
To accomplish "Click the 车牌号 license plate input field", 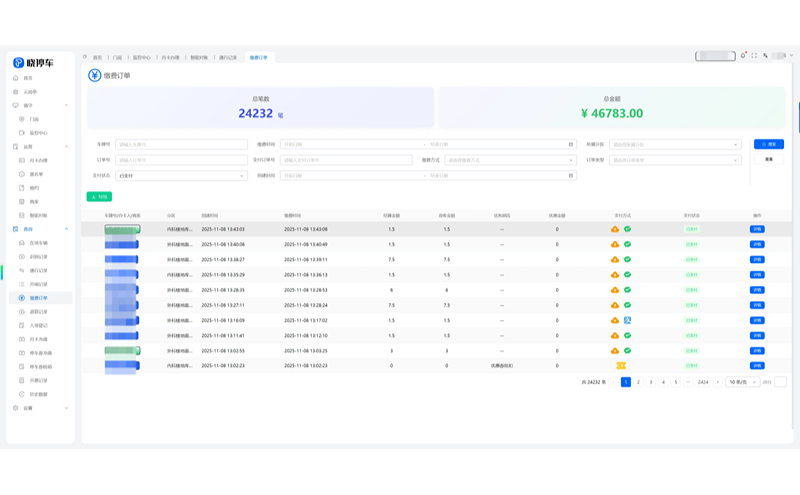I will click(181, 144).
